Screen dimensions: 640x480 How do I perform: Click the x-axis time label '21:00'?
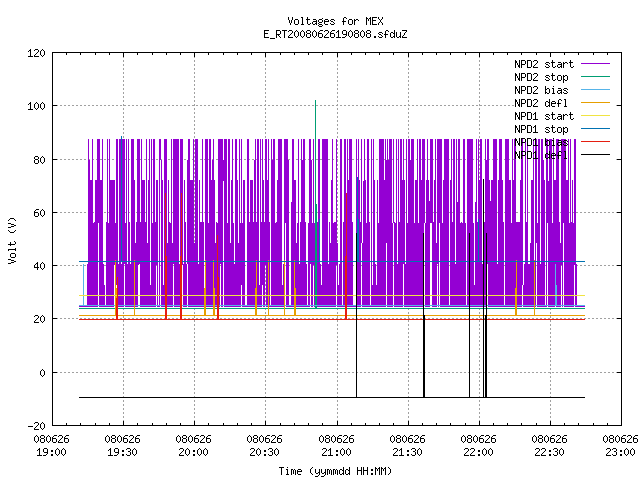[x=336, y=453]
